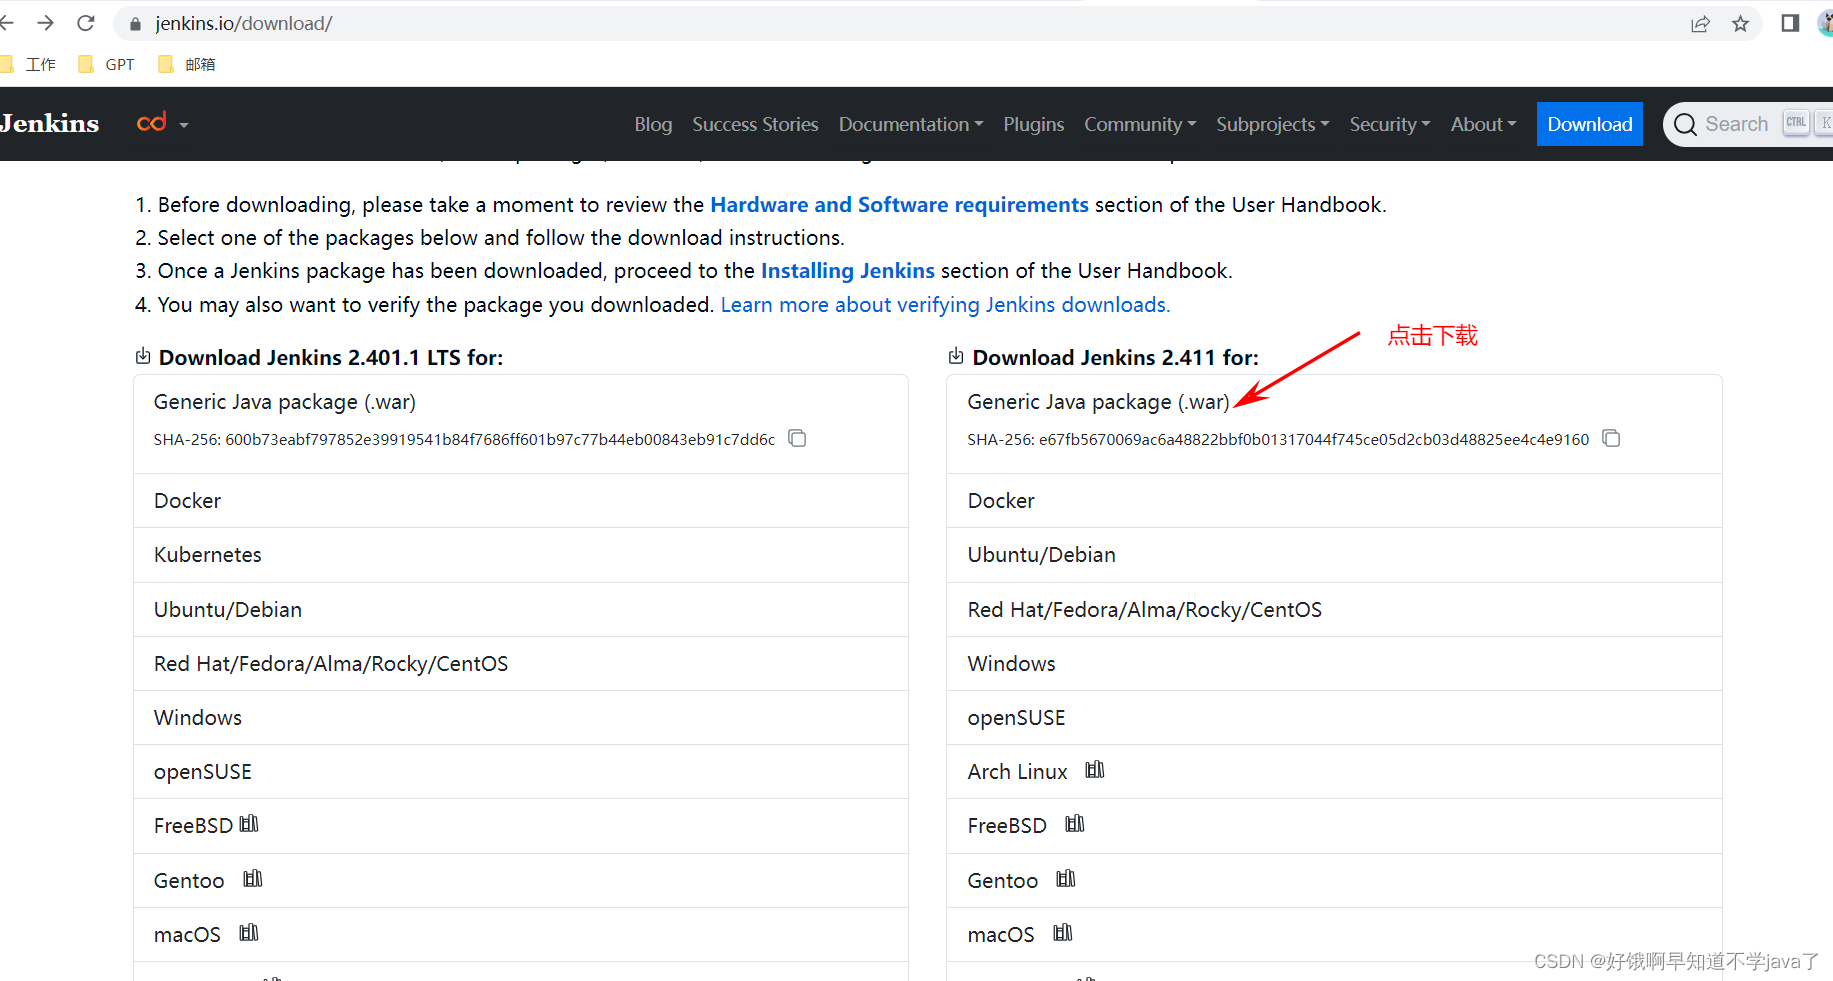Go forward with the browser arrow
The height and width of the screenshot is (981, 1833).
coord(45,23)
